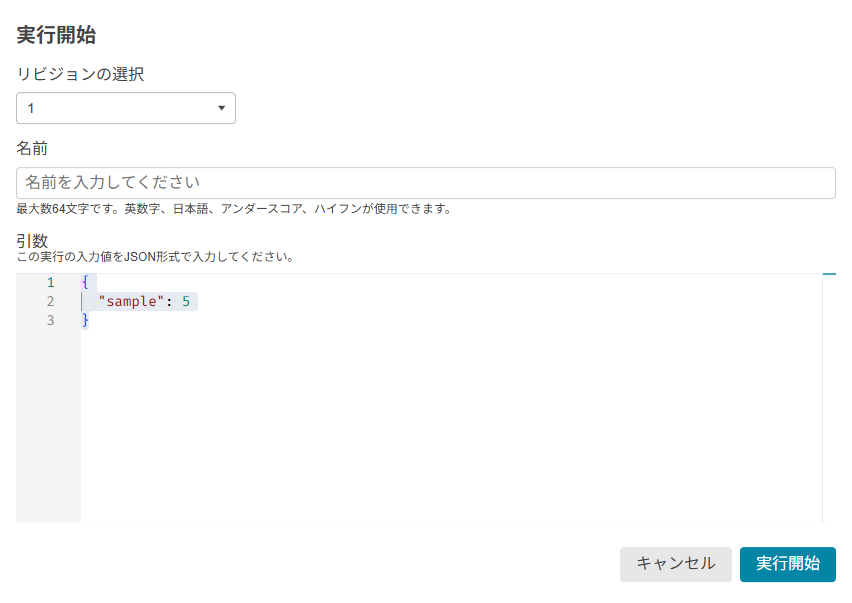Click the キャンセル button
Viewport: 852px width, 603px height.
tap(675, 564)
